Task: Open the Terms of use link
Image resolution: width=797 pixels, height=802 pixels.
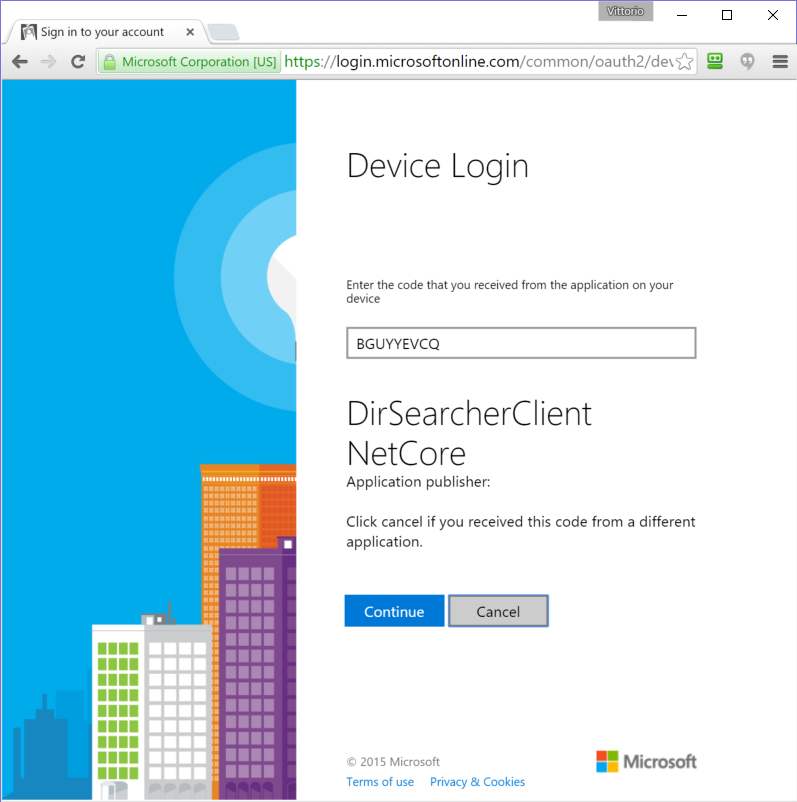Action: pyautogui.click(x=380, y=782)
